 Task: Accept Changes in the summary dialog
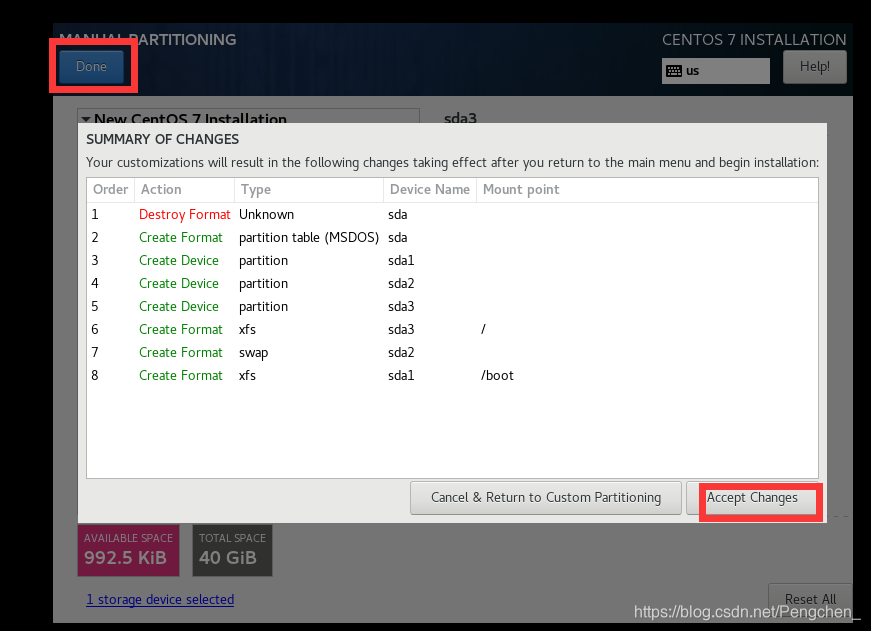click(x=752, y=498)
